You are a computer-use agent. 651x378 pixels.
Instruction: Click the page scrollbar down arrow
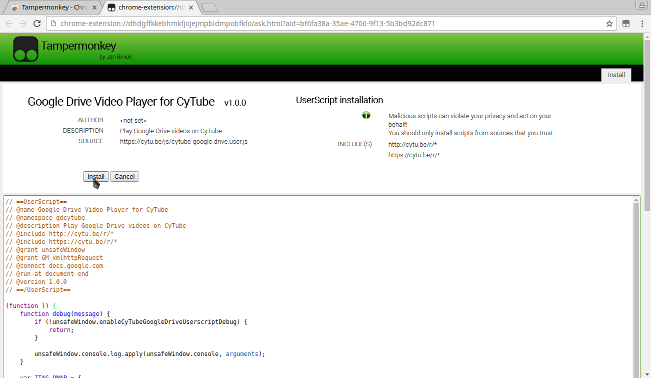(x=647, y=374)
